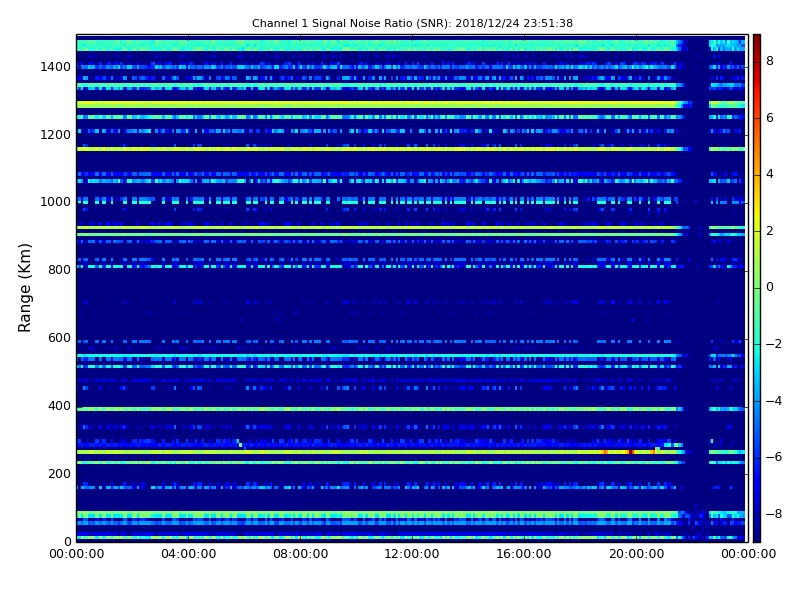The image size is (800, 600).
Task: Click the colorbar tick label 4
Action: point(770,174)
